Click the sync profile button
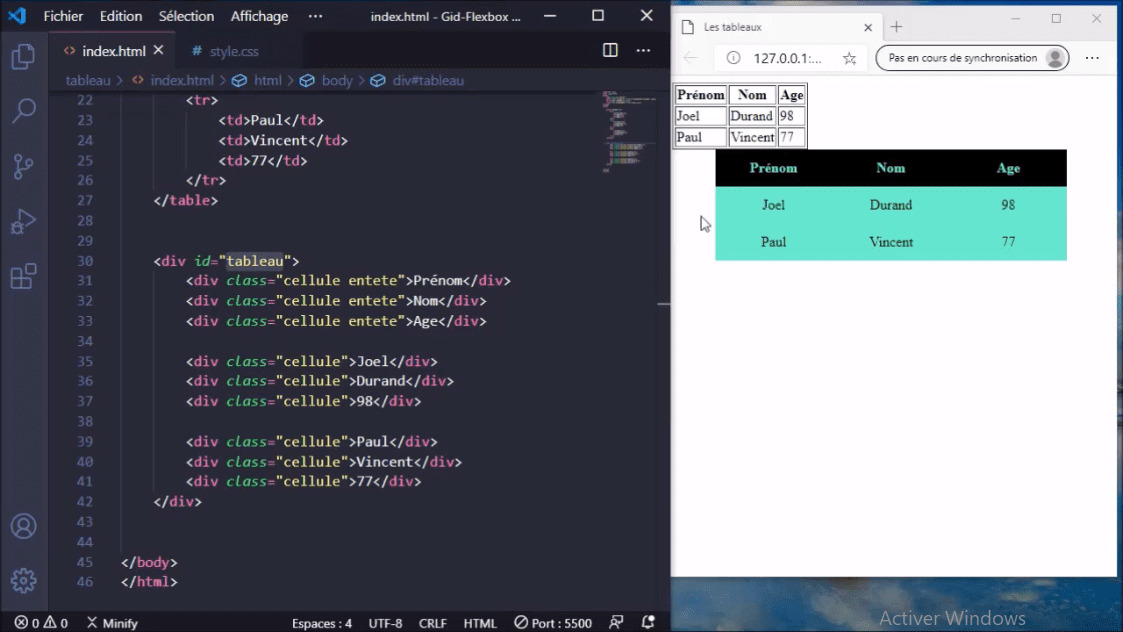The width and height of the screenshot is (1123, 632). [x=972, y=58]
